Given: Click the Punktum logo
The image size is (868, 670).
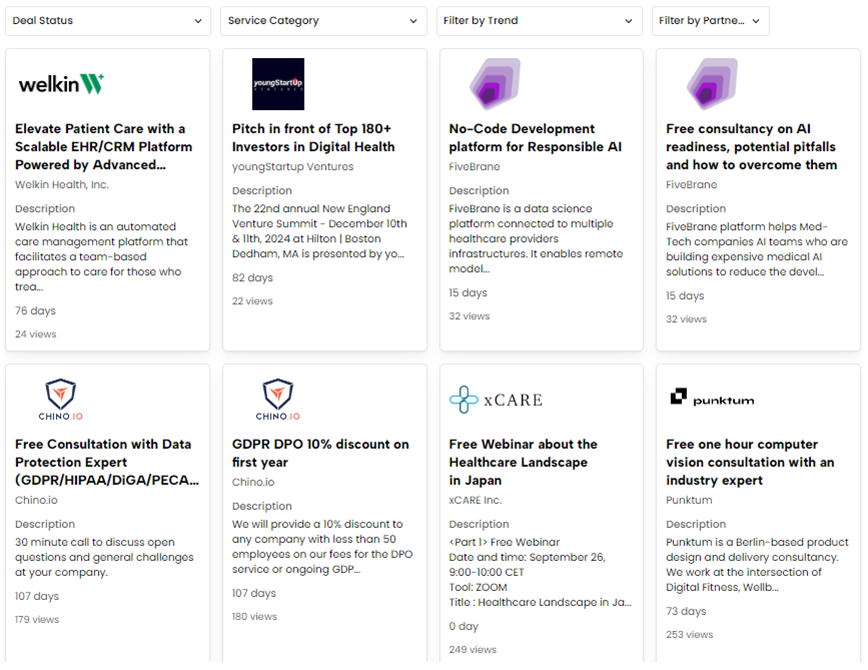Looking at the screenshot, I should click(x=712, y=398).
